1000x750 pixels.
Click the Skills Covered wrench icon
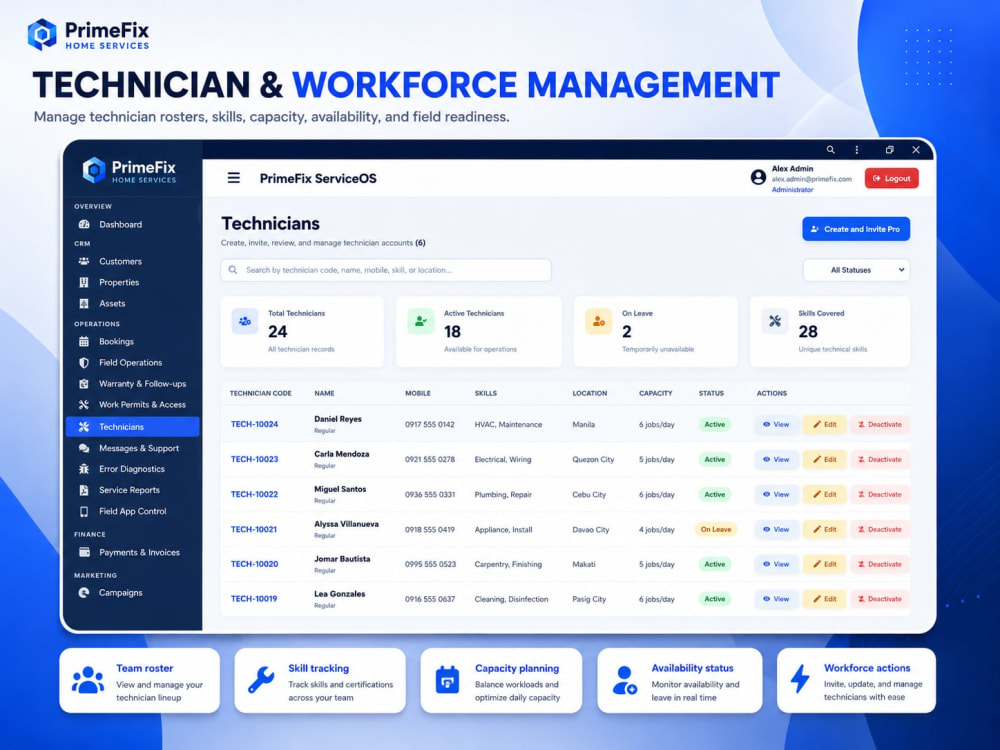pyautogui.click(x=775, y=321)
